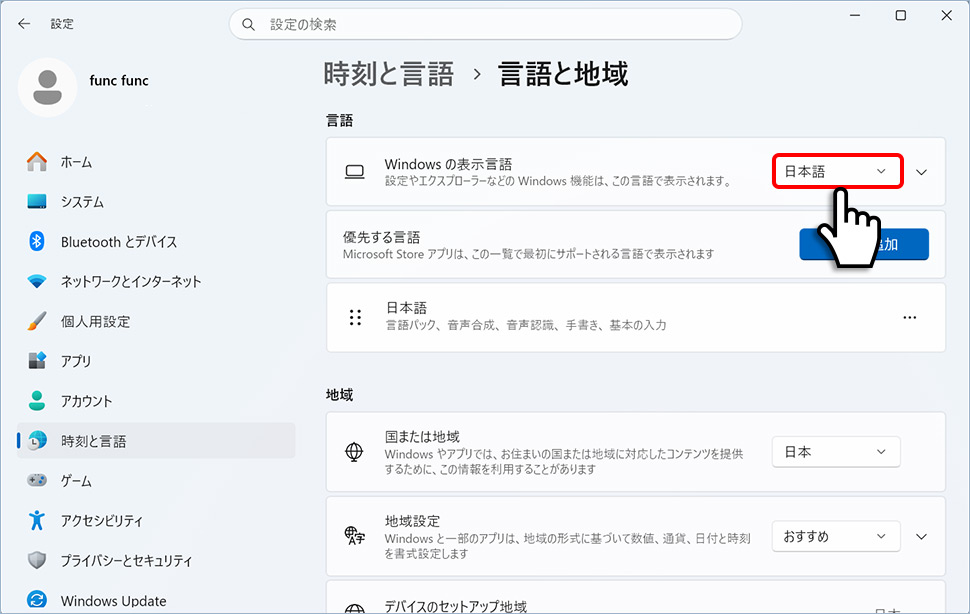This screenshot has height=614, width=970.
Task: Open Windows Update page
Action: 156,600
